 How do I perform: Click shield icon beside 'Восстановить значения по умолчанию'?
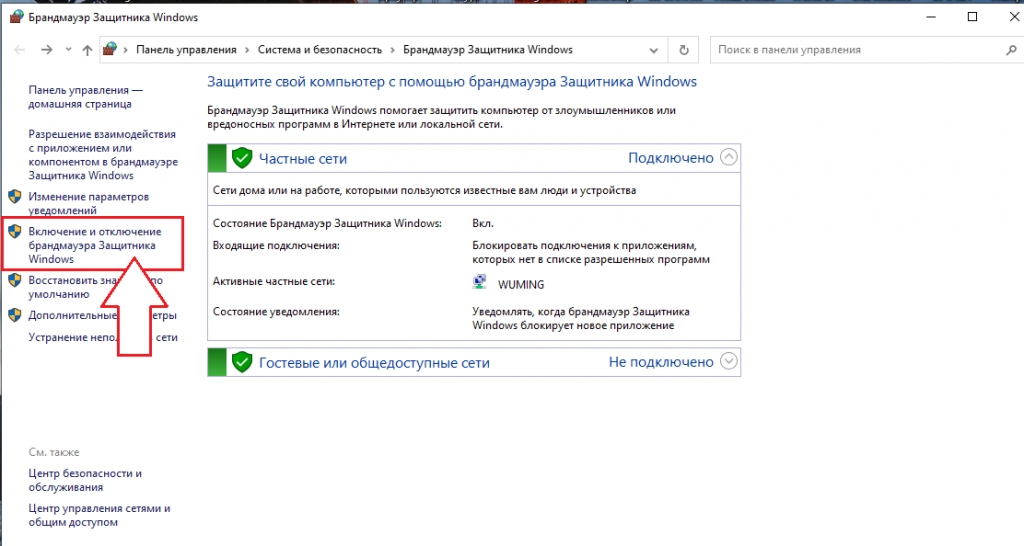click(14, 280)
